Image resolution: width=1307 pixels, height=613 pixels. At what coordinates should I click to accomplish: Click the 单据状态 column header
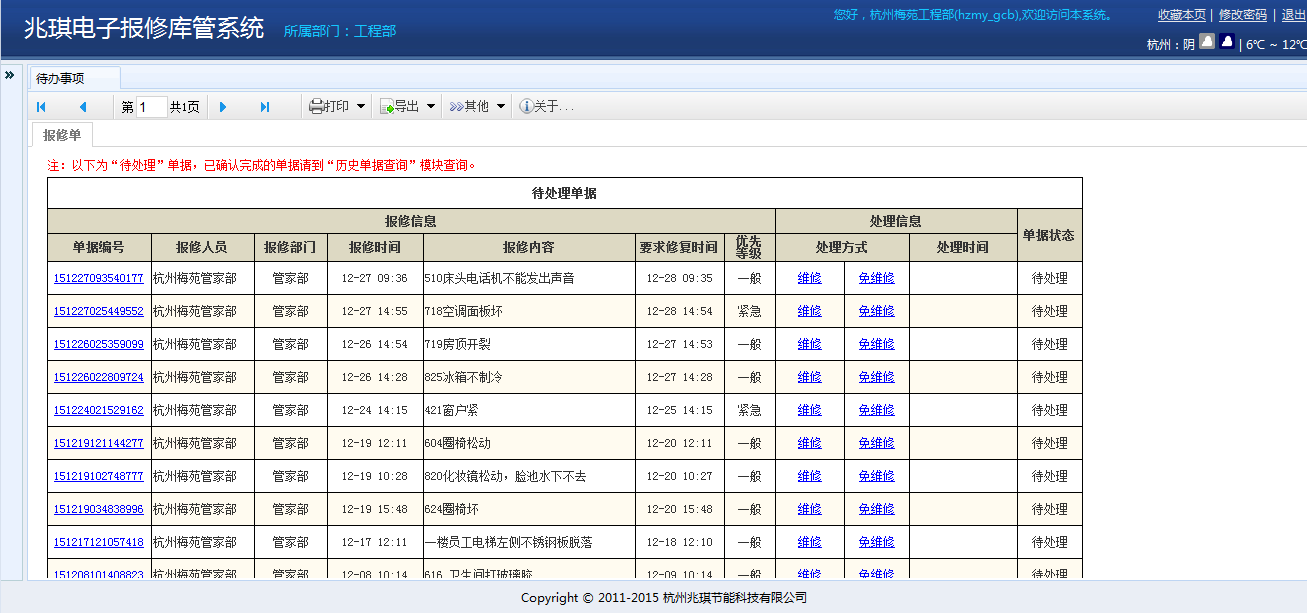coord(1050,236)
